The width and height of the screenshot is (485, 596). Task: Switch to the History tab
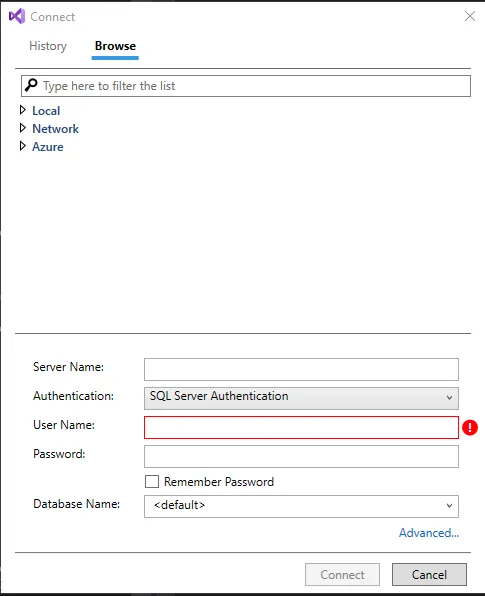48,46
